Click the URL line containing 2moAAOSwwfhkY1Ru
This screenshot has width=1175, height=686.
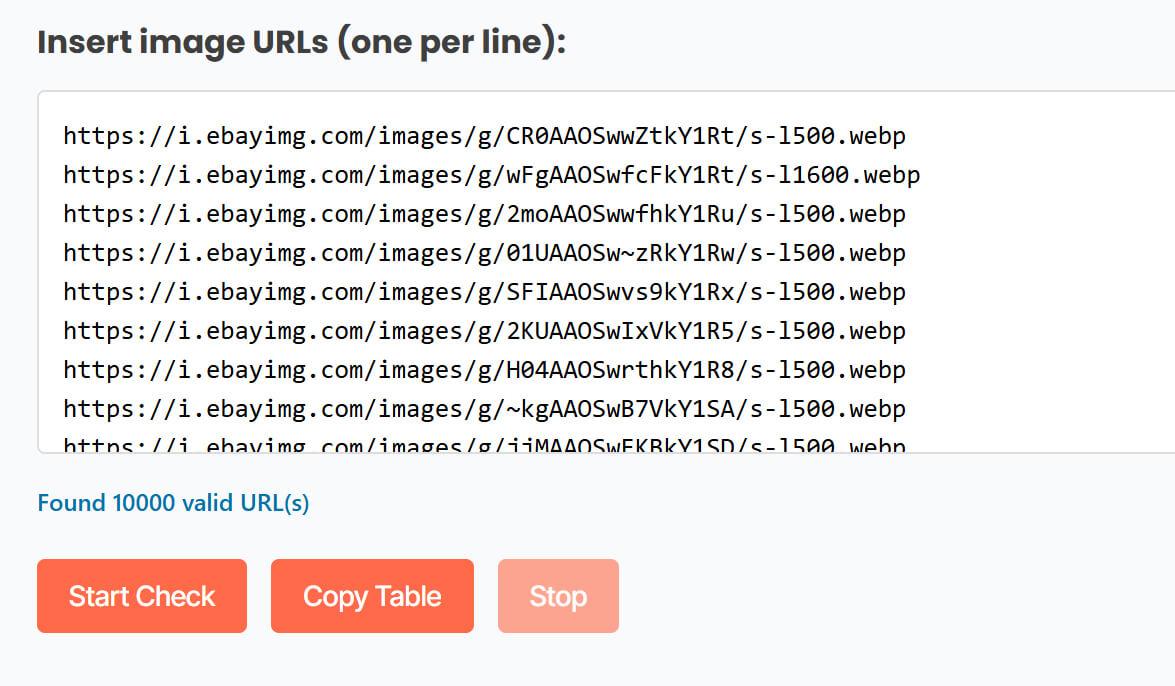click(x=484, y=214)
